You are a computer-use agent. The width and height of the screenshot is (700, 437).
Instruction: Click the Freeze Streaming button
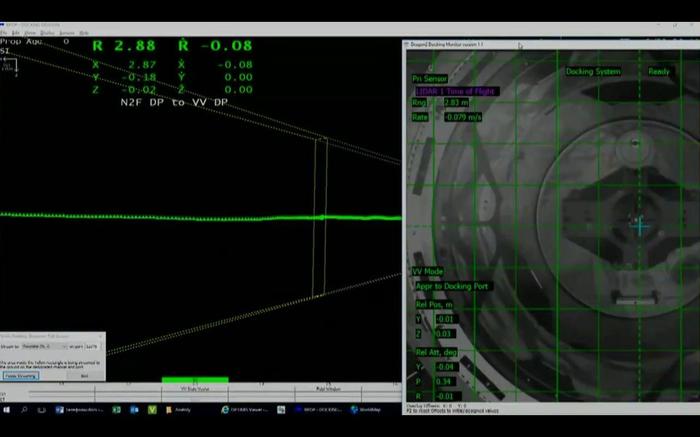click(21, 376)
